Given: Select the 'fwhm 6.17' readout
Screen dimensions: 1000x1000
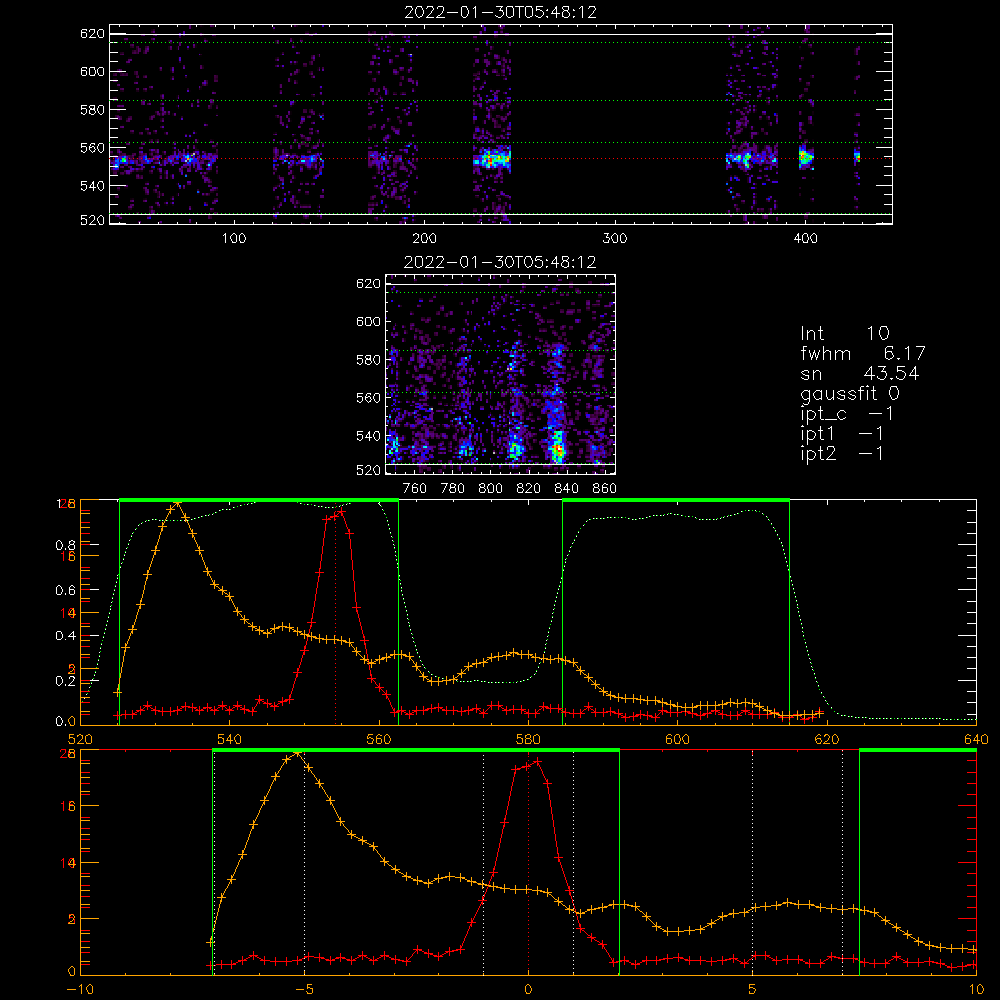Looking at the screenshot, I should [x=863, y=353].
